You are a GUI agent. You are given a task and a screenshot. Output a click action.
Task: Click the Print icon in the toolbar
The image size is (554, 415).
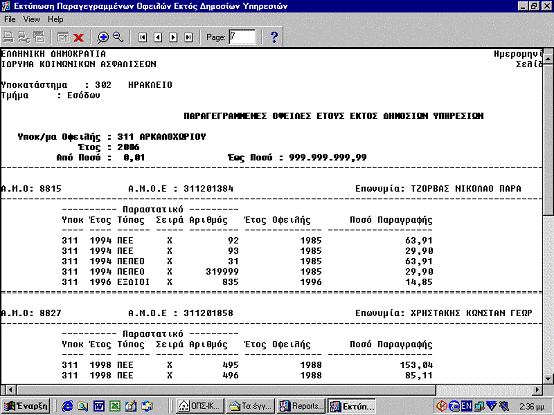point(8,37)
